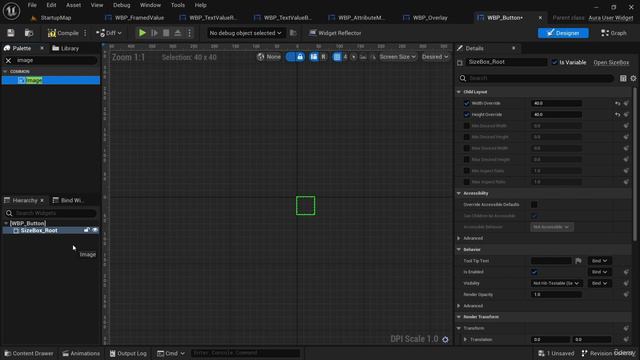Toggle the Is Variable checkbox

554,62
